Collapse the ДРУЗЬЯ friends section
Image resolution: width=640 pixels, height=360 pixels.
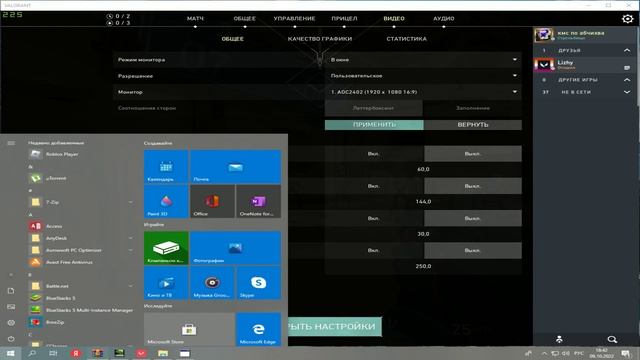(627, 51)
